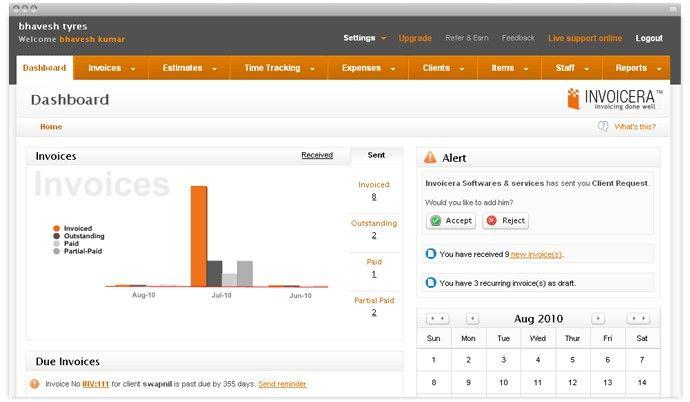This screenshot has width=690, height=402.
Task: Expand the Settings dropdown
Action: click(364, 38)
